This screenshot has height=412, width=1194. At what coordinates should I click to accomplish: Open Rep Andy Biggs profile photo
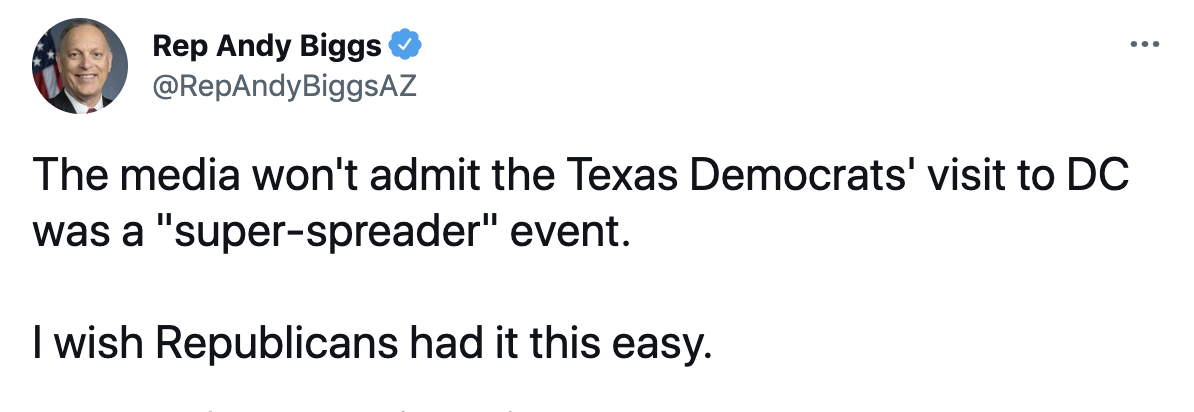[81, 66]
